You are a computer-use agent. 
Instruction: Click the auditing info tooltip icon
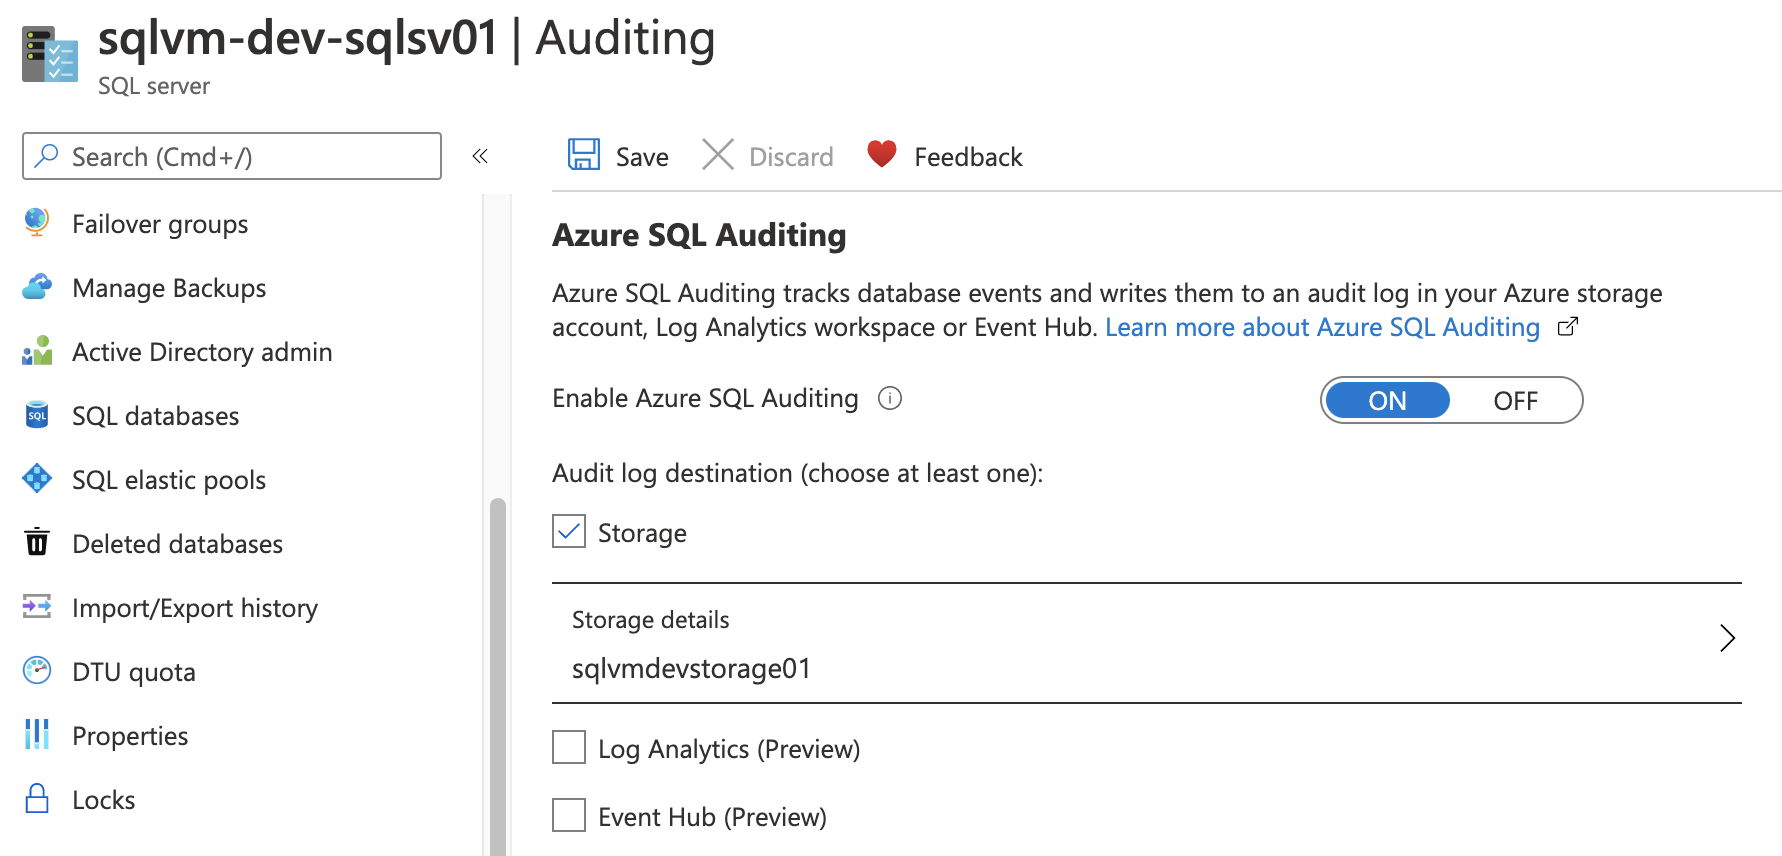point(889,399)
